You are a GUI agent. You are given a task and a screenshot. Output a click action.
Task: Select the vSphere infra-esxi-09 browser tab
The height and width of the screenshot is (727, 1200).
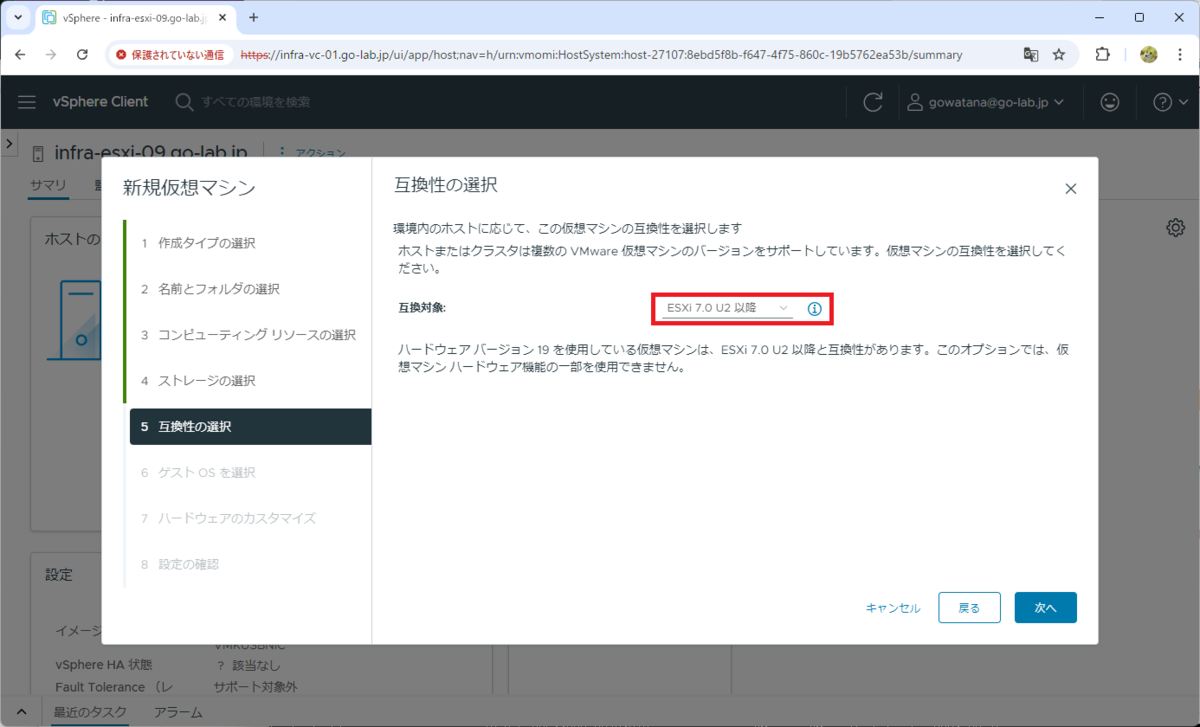pos(135,18)
